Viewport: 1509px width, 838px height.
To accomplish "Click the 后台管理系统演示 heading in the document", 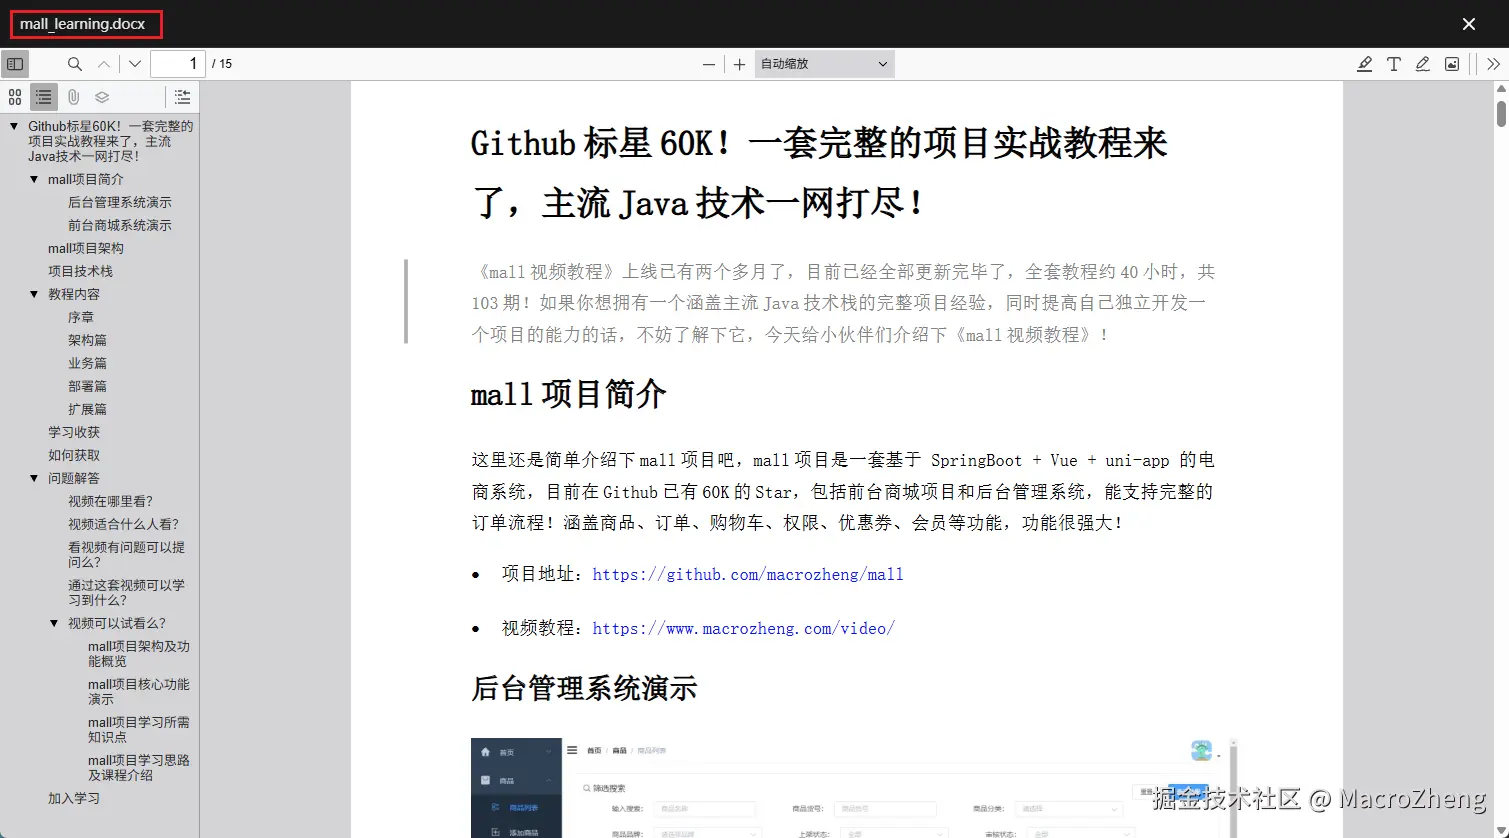I will (x=584, y=689).
